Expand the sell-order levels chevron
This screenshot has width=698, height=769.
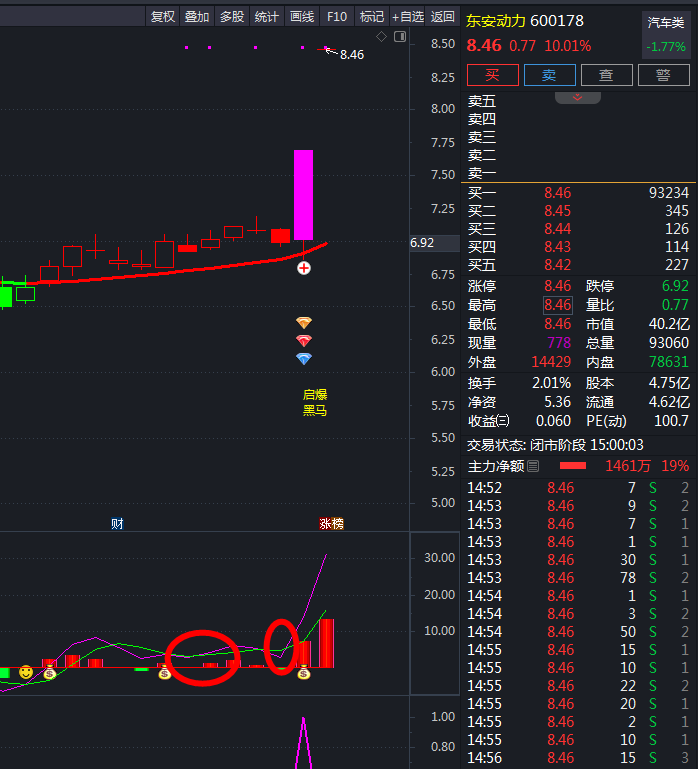point(577,98)
